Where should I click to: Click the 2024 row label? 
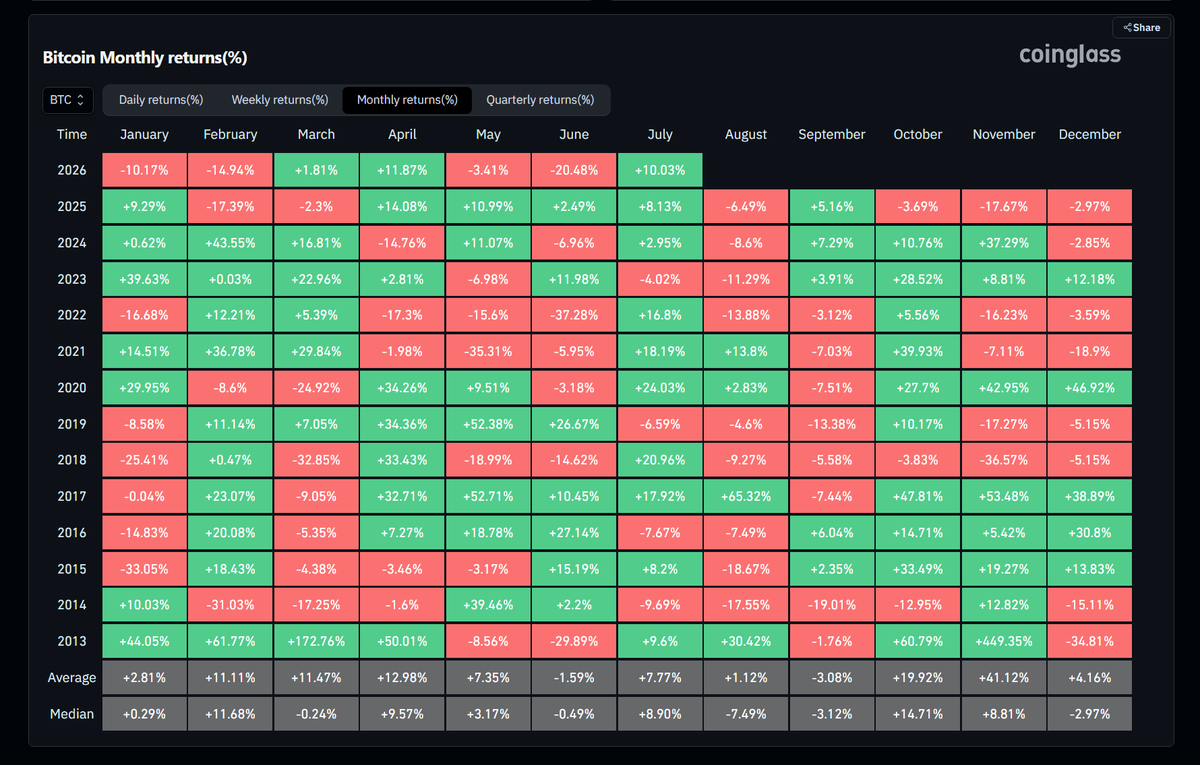[x=72, y=243]
